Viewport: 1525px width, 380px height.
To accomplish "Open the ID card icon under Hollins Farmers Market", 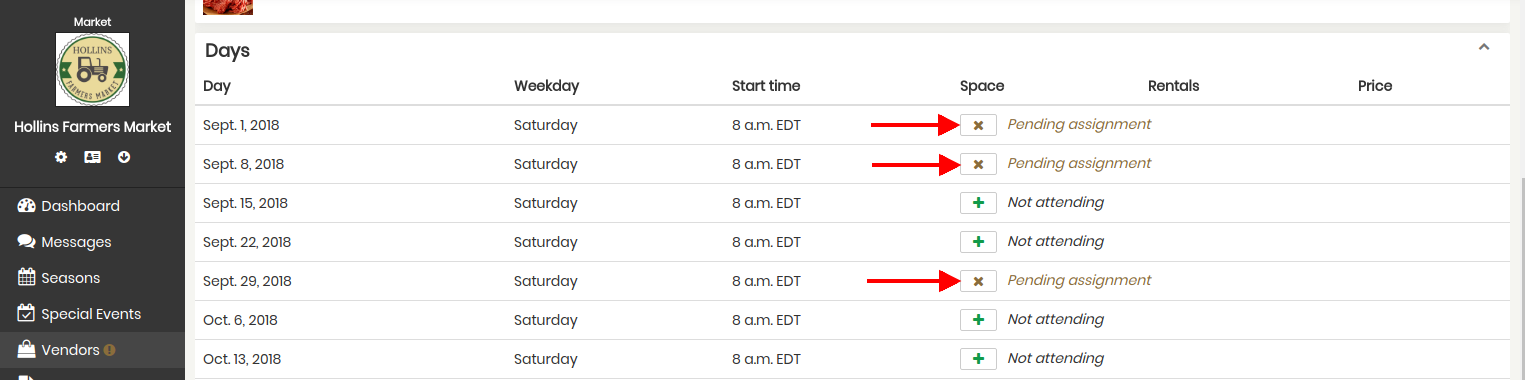I will coord(92,157).
